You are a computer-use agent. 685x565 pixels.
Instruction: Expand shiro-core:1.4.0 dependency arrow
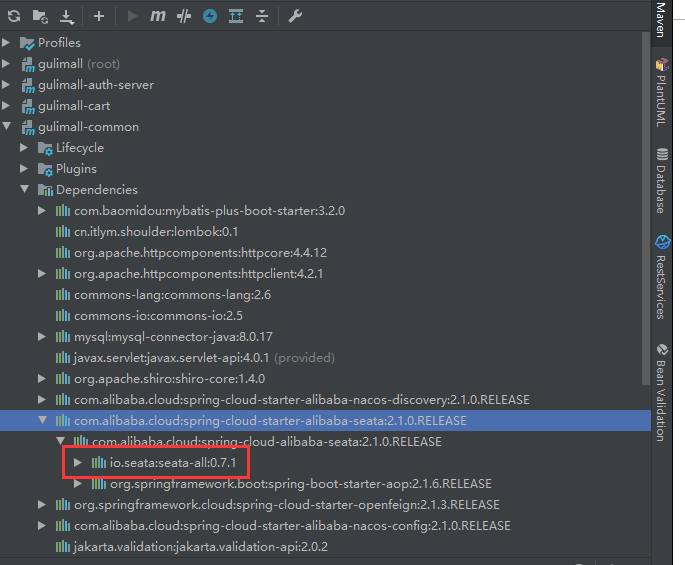tap(42, 378)
